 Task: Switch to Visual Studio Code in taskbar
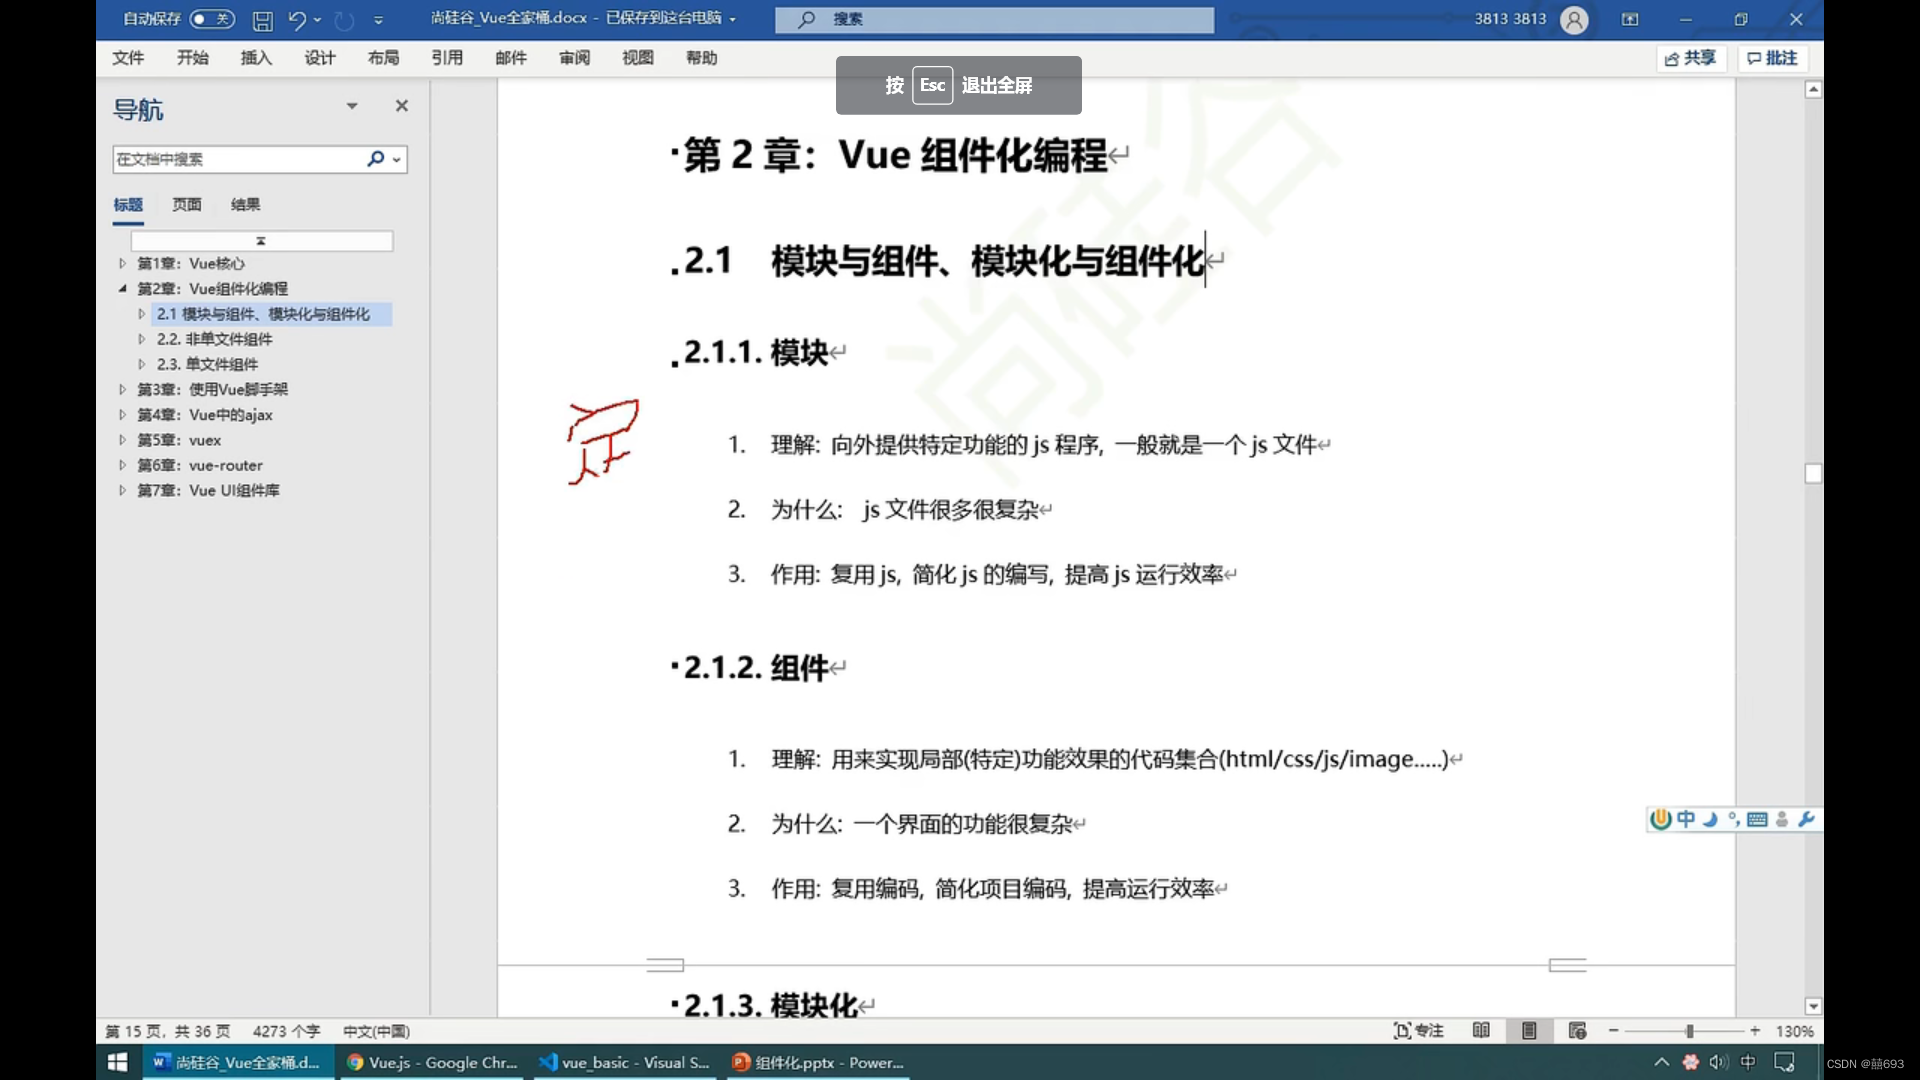tap(625, 1063)
